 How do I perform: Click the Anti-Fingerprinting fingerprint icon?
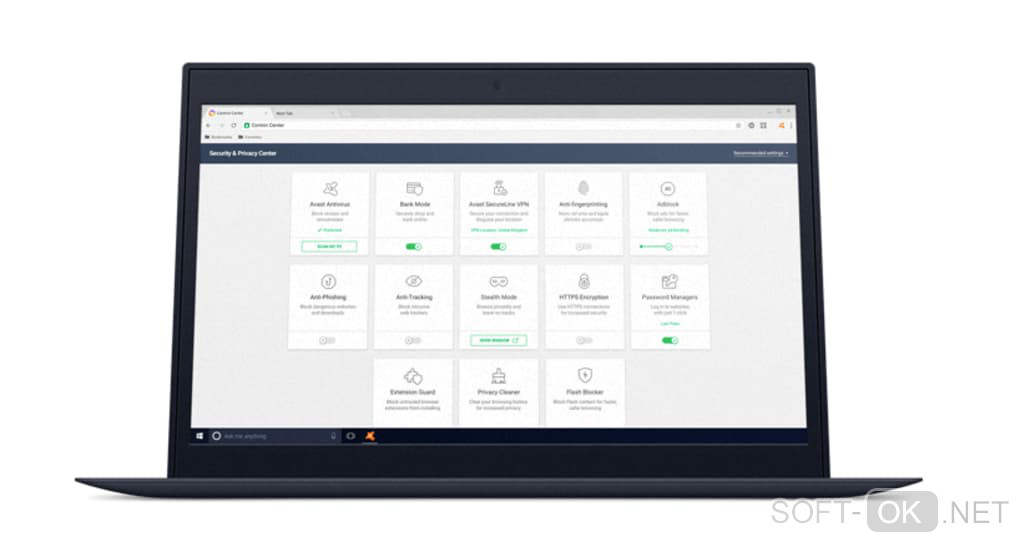584,188
